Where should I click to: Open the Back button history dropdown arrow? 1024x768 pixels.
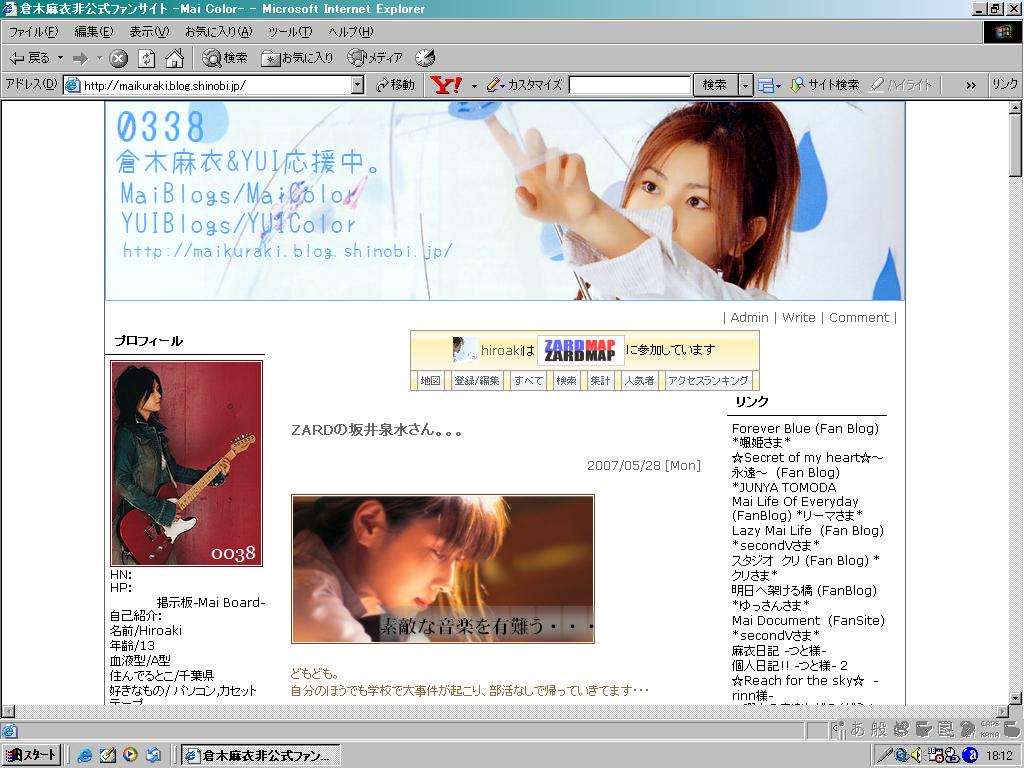[x=60, y=58]
